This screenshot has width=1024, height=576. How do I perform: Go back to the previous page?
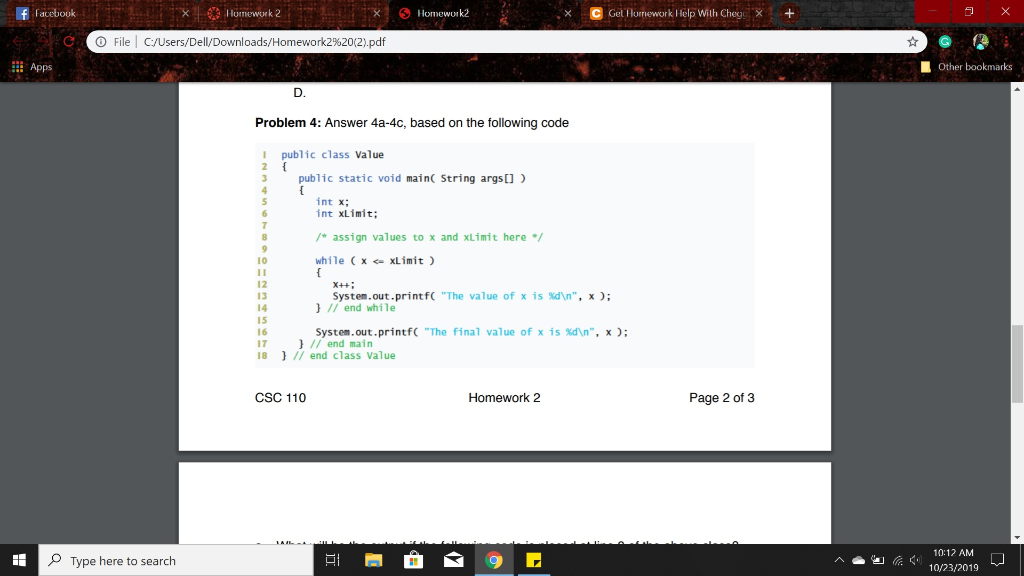click(x=18, y=42)
